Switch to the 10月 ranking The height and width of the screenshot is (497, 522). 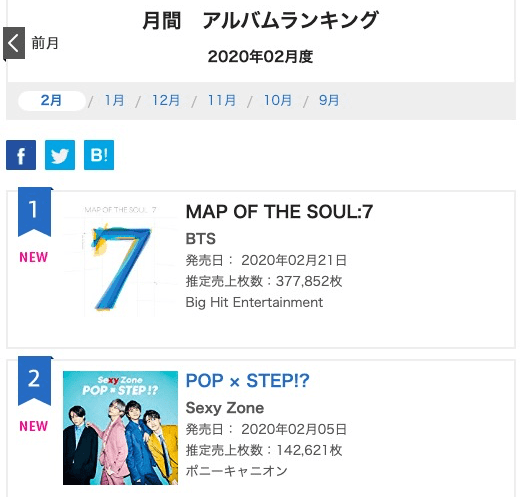[x=278, y=100]
